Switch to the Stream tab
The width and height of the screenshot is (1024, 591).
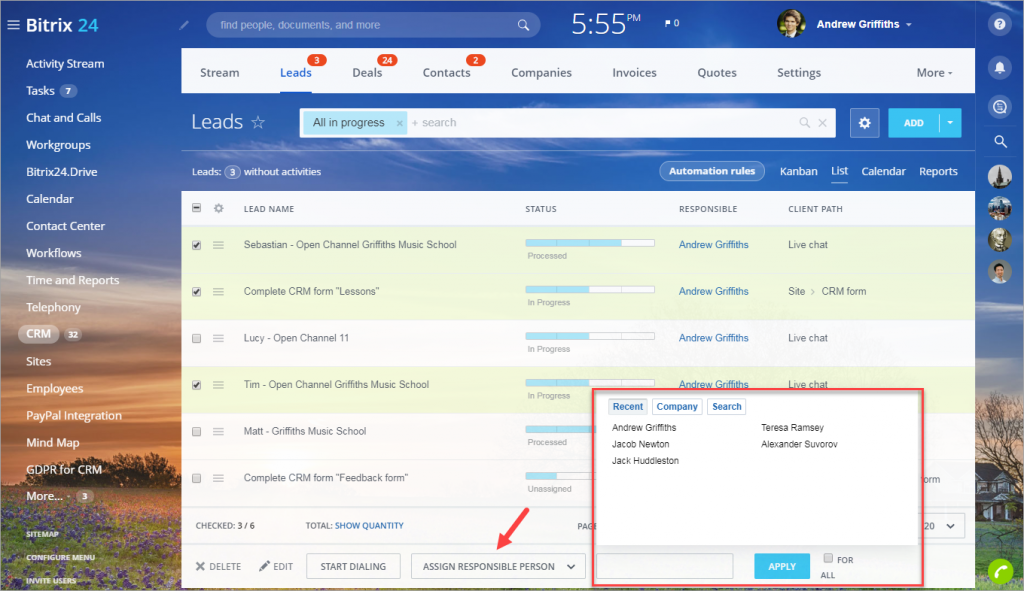click(x=219, y=72)
